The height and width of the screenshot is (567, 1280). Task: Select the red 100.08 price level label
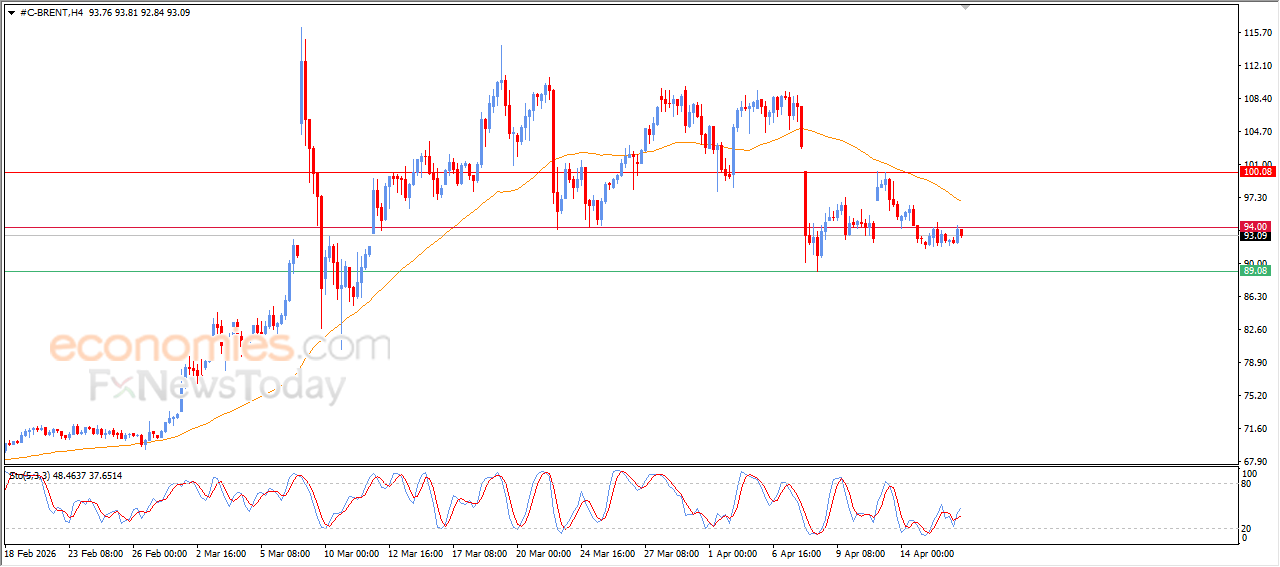(1255, 172)
